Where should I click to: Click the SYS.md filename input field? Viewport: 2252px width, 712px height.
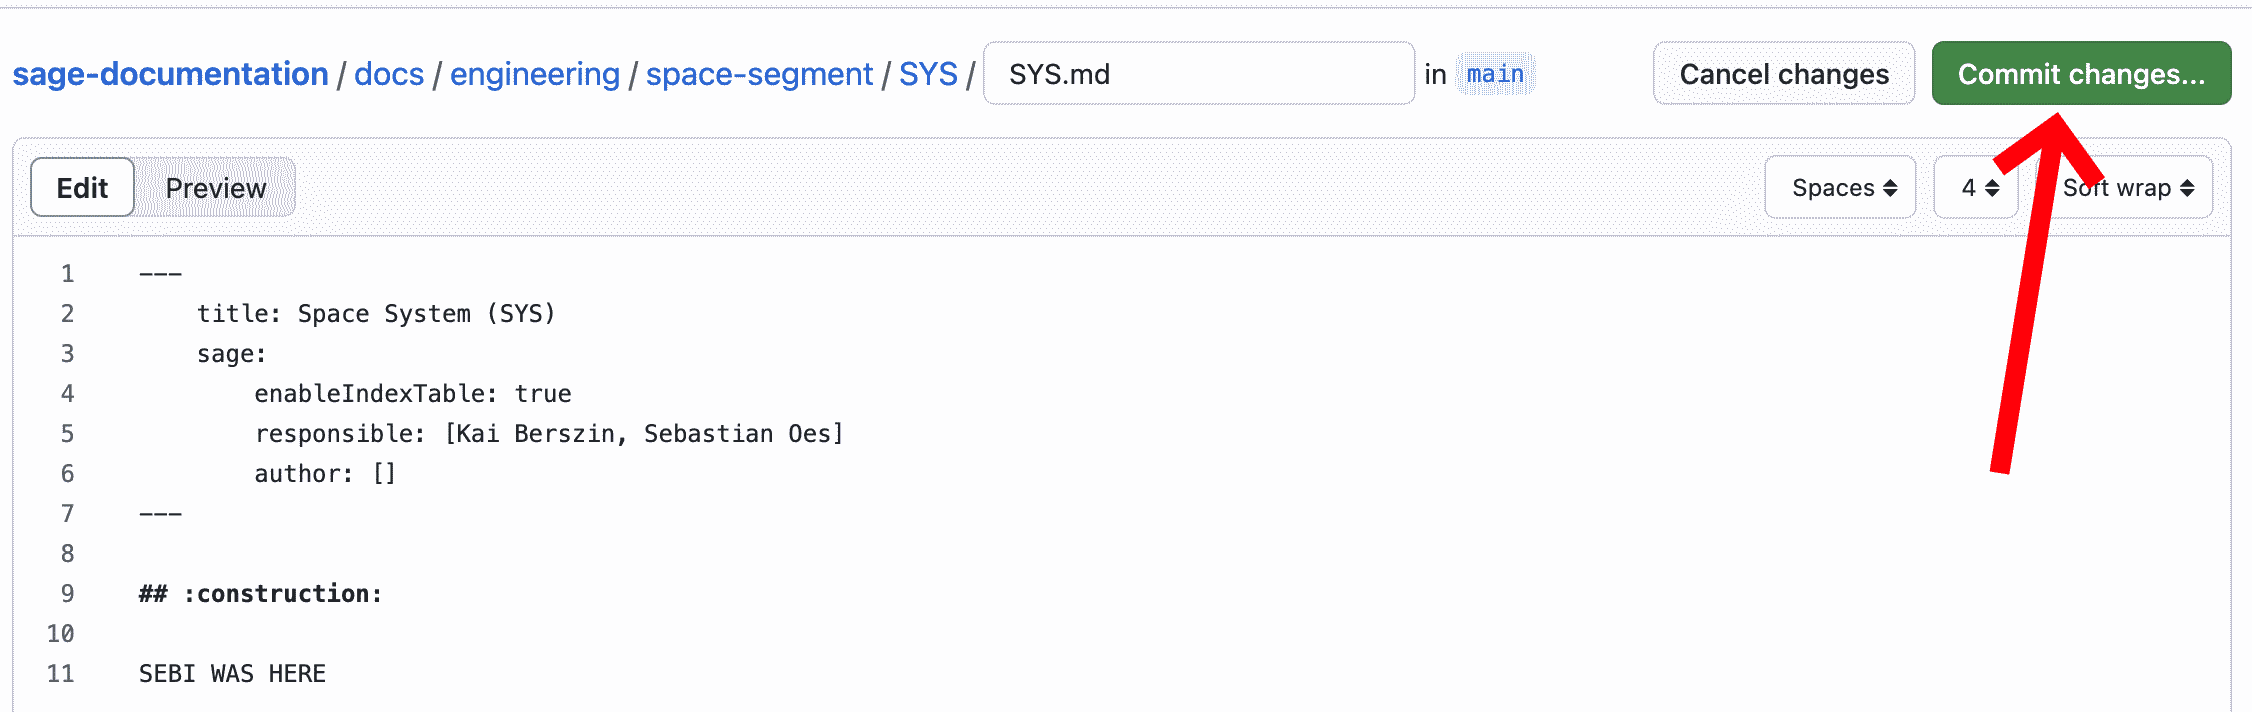click(x=1198, y=73)
